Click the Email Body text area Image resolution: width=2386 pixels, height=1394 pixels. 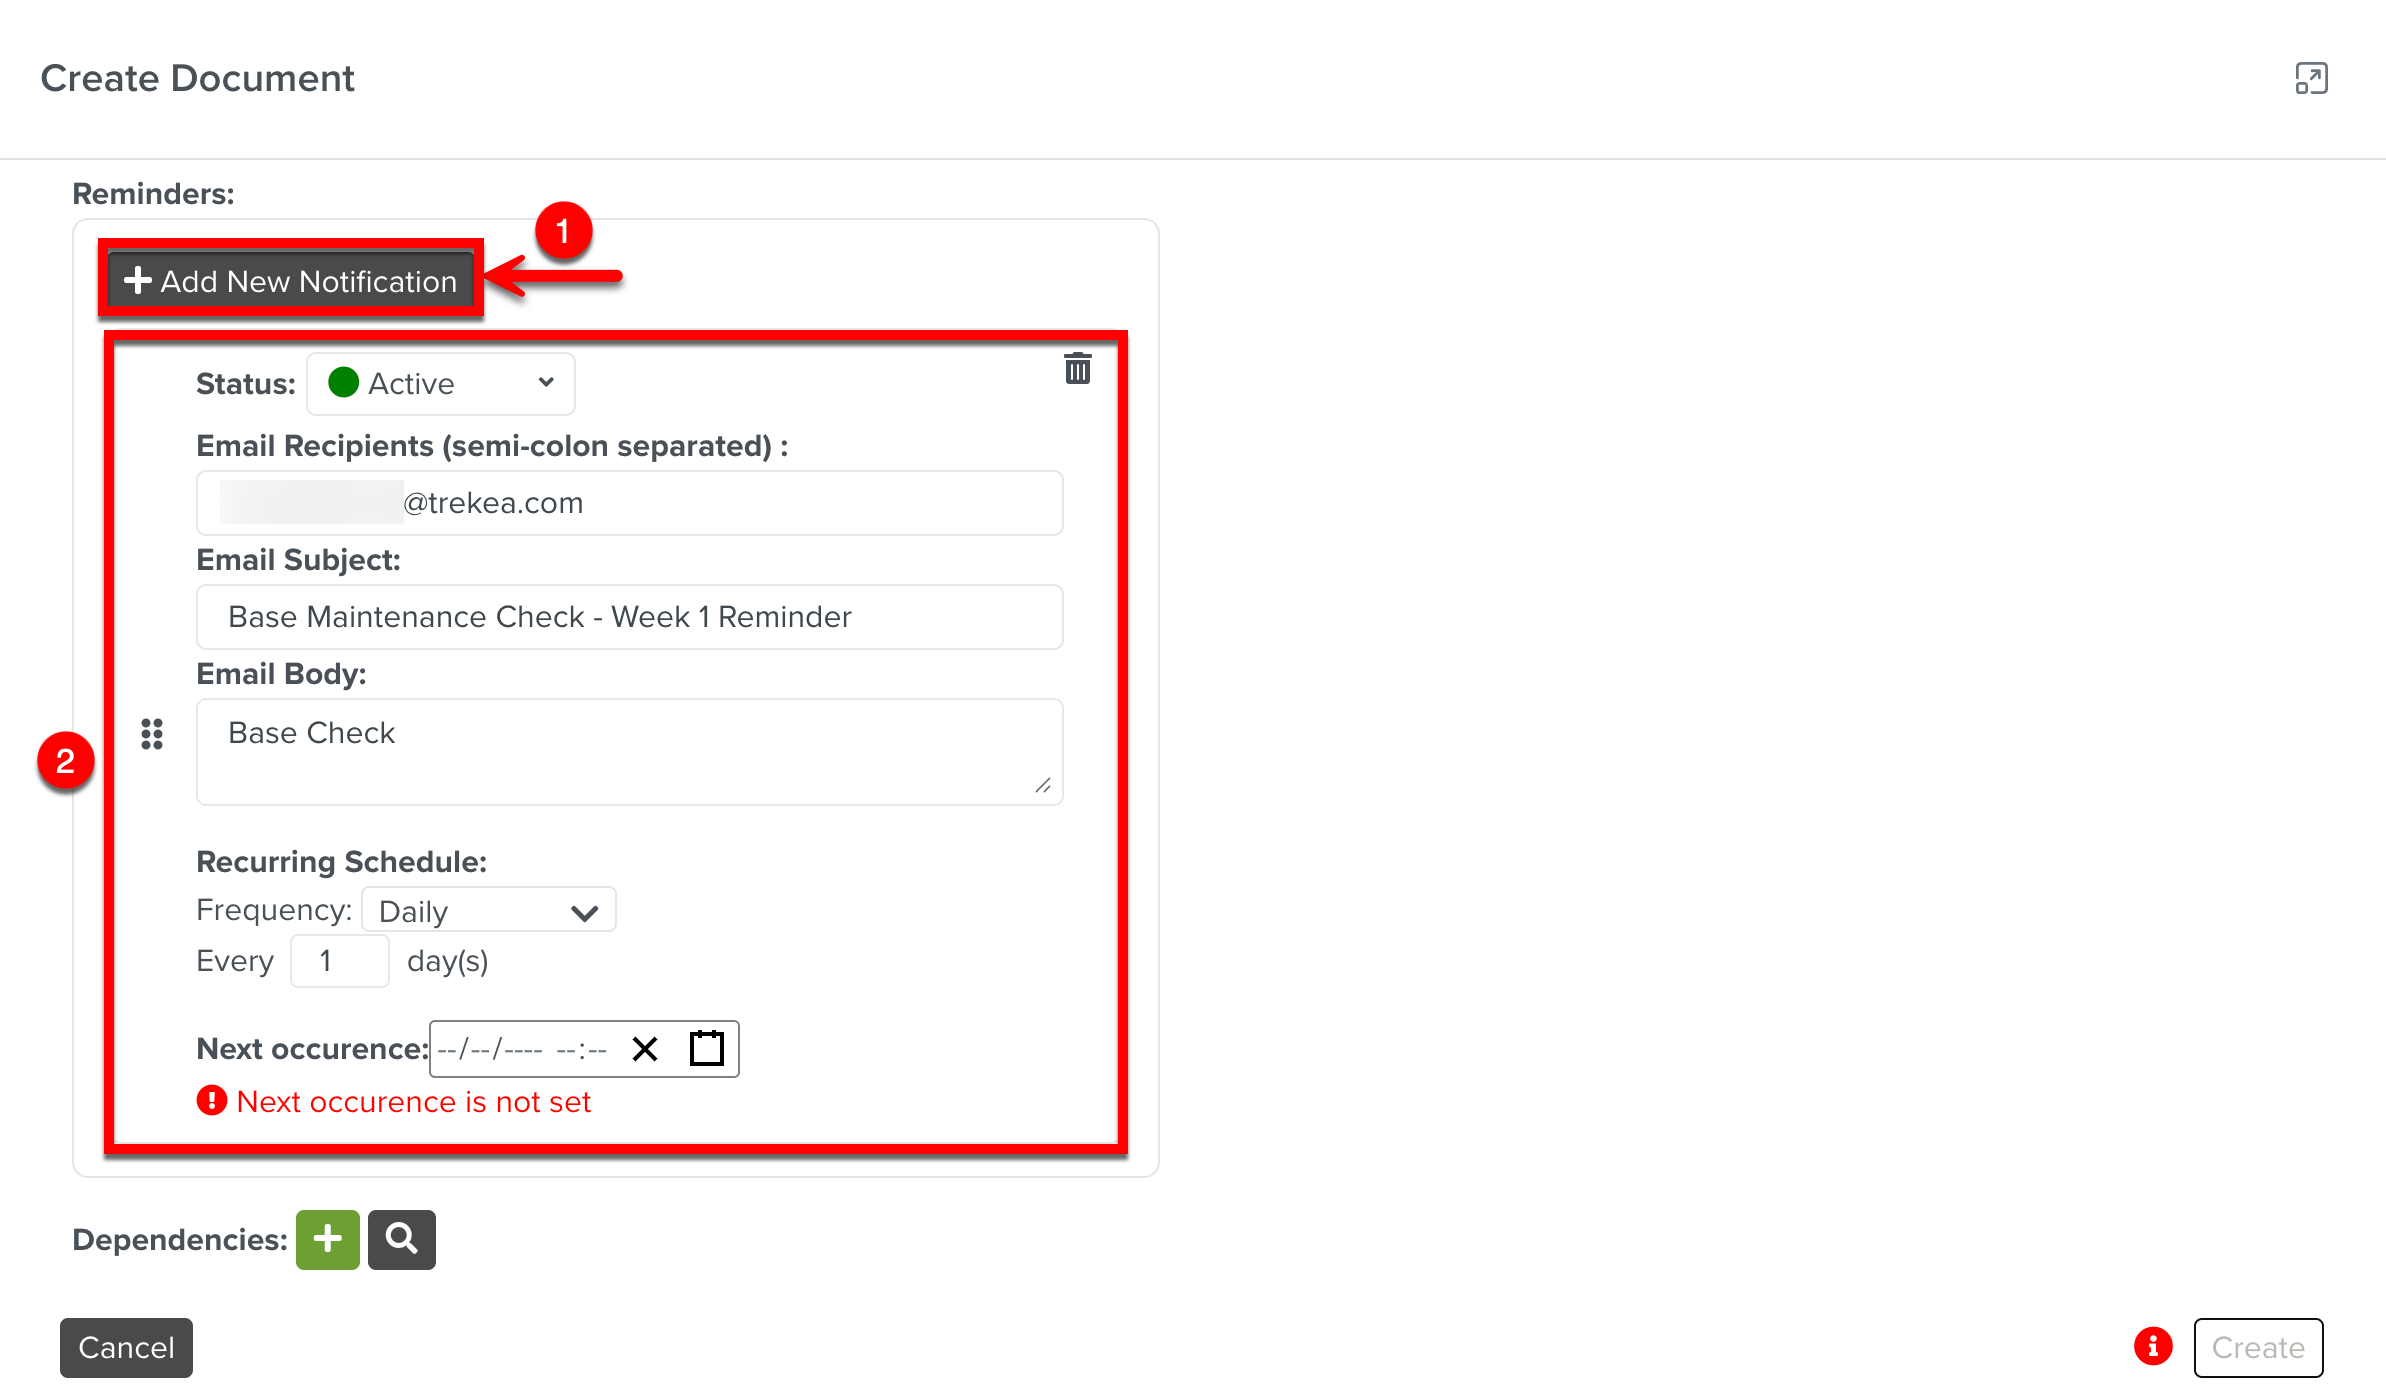click(x=630, y=752)
